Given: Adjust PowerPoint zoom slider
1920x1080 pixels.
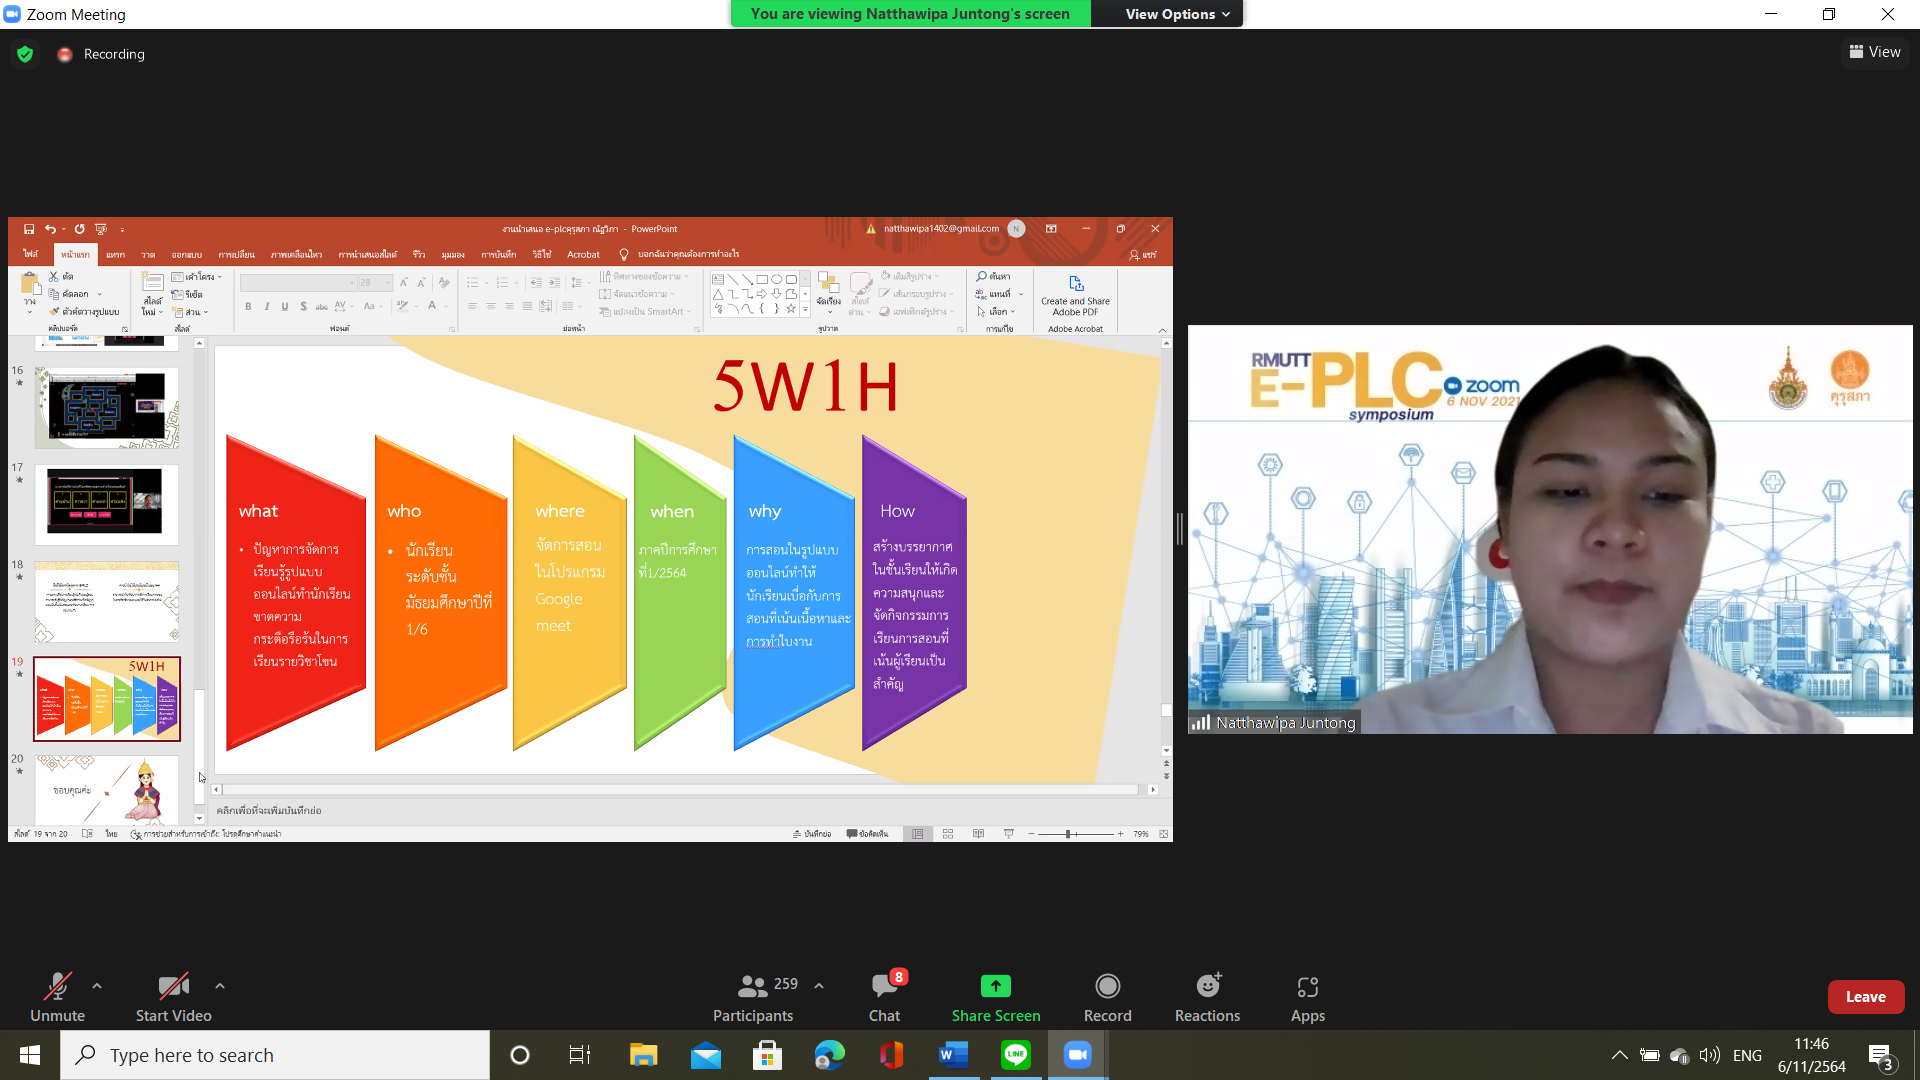Looking at the screenshot, I should pyautogui.click(x=1075, y=834).
